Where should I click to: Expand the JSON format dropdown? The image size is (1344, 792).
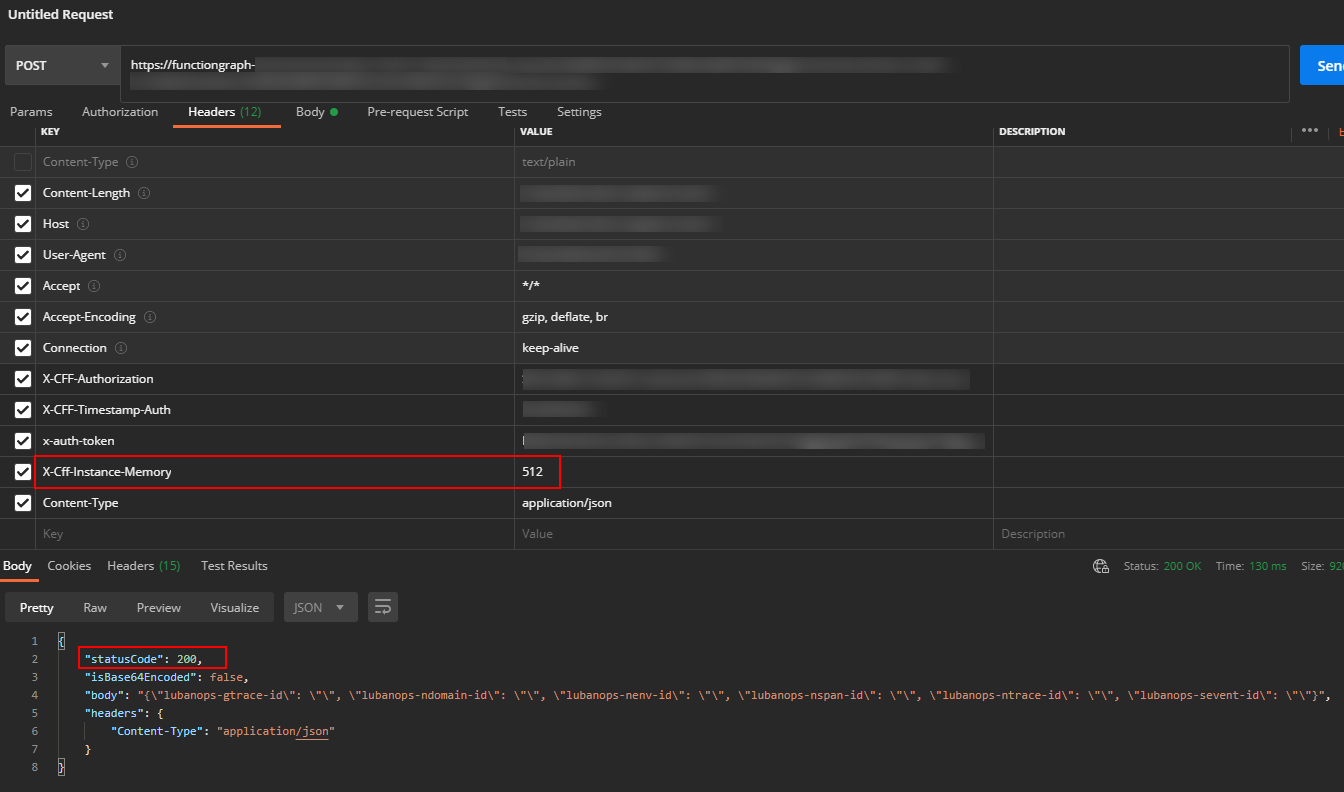click(320, 607)
